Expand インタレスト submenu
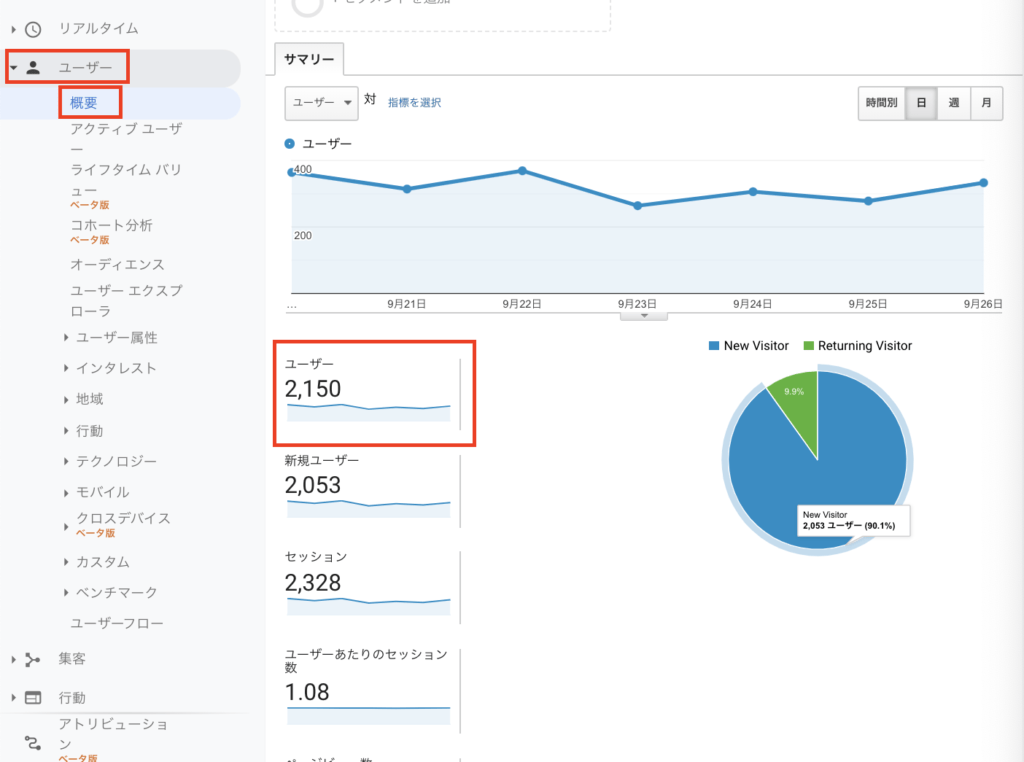This screenshot has height=762, width=1024. click(x=66, y=368)
